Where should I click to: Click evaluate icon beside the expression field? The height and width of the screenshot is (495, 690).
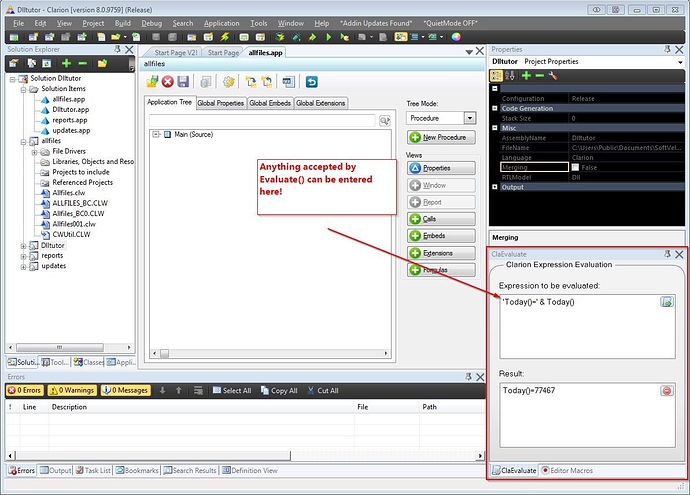pyautogui.click(x=667, y=302)
